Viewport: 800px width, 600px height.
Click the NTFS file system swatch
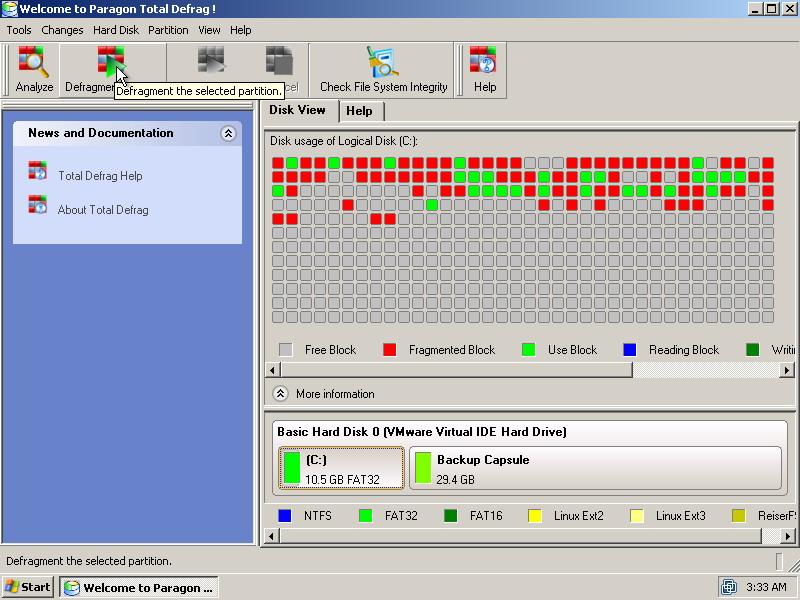pos(285,516)
